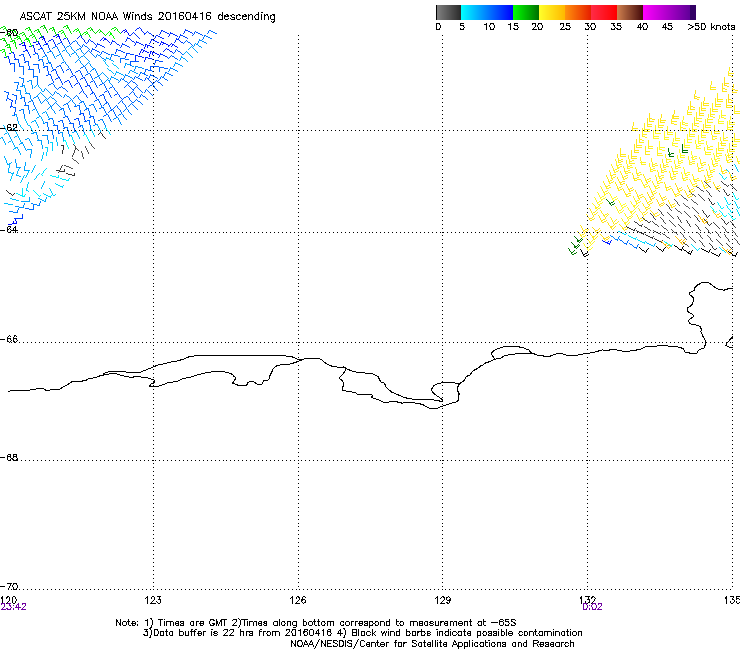740x650 pixels.
Task: Click the '120' longitude label
Action: point(9,599)
